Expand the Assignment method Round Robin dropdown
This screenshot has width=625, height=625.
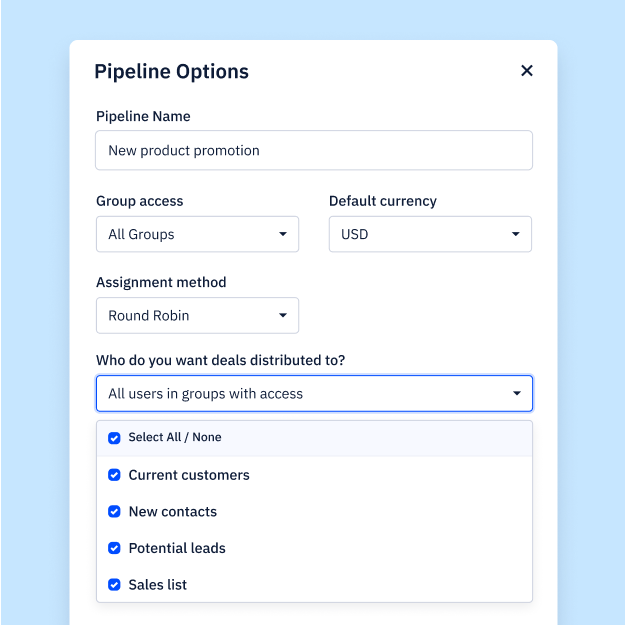tap(197, 316)
